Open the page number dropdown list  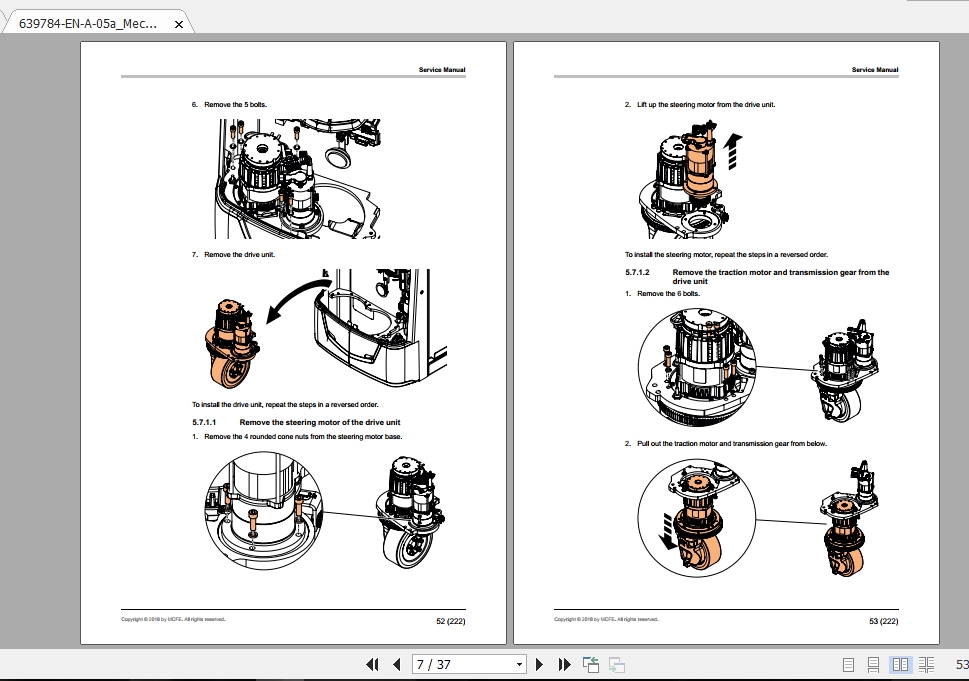coord(517,664)
